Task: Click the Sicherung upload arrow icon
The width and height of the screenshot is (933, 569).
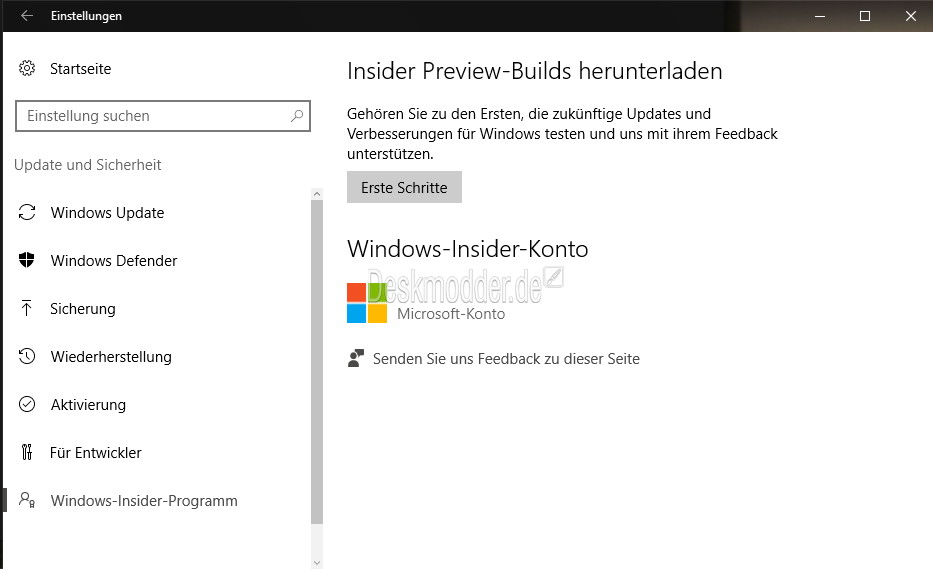Action: [27, 308]
